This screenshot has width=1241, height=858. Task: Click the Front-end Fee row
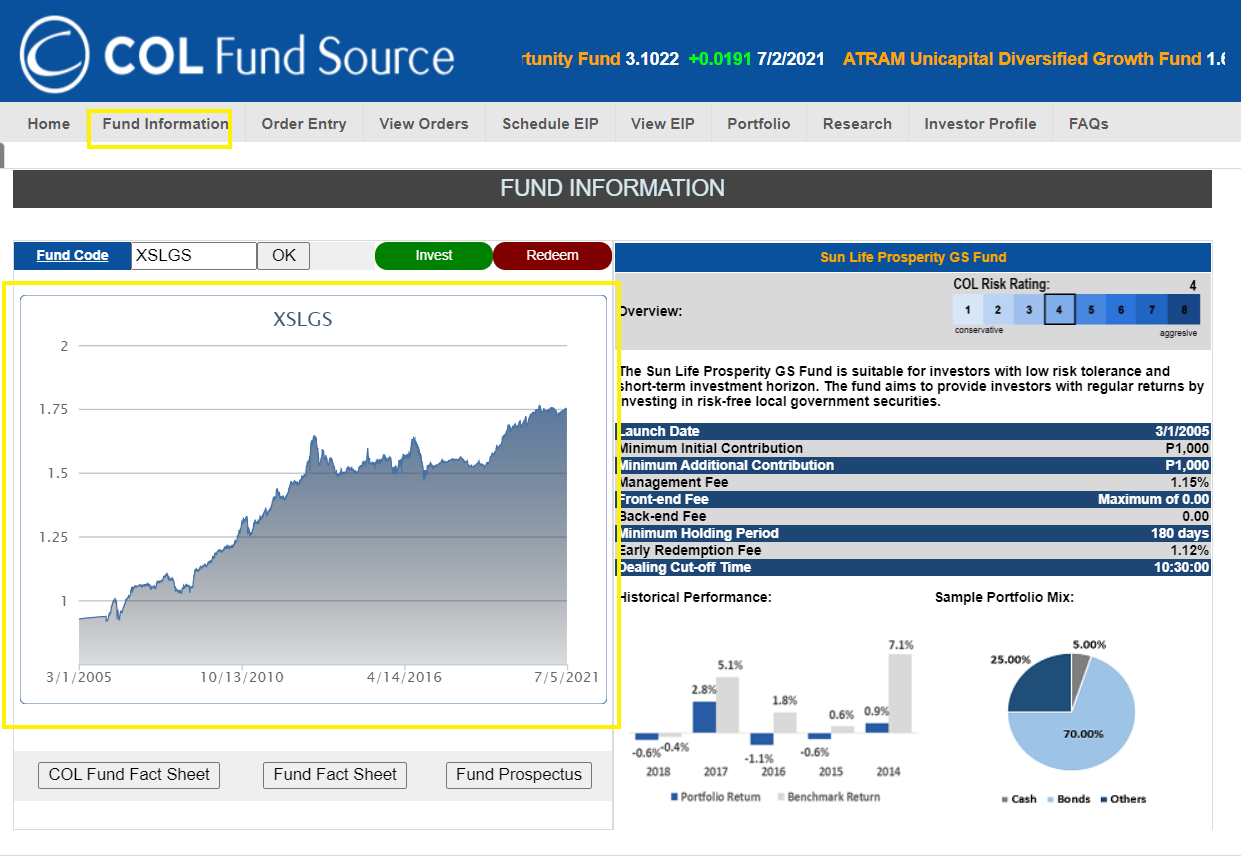pos(913,499)
